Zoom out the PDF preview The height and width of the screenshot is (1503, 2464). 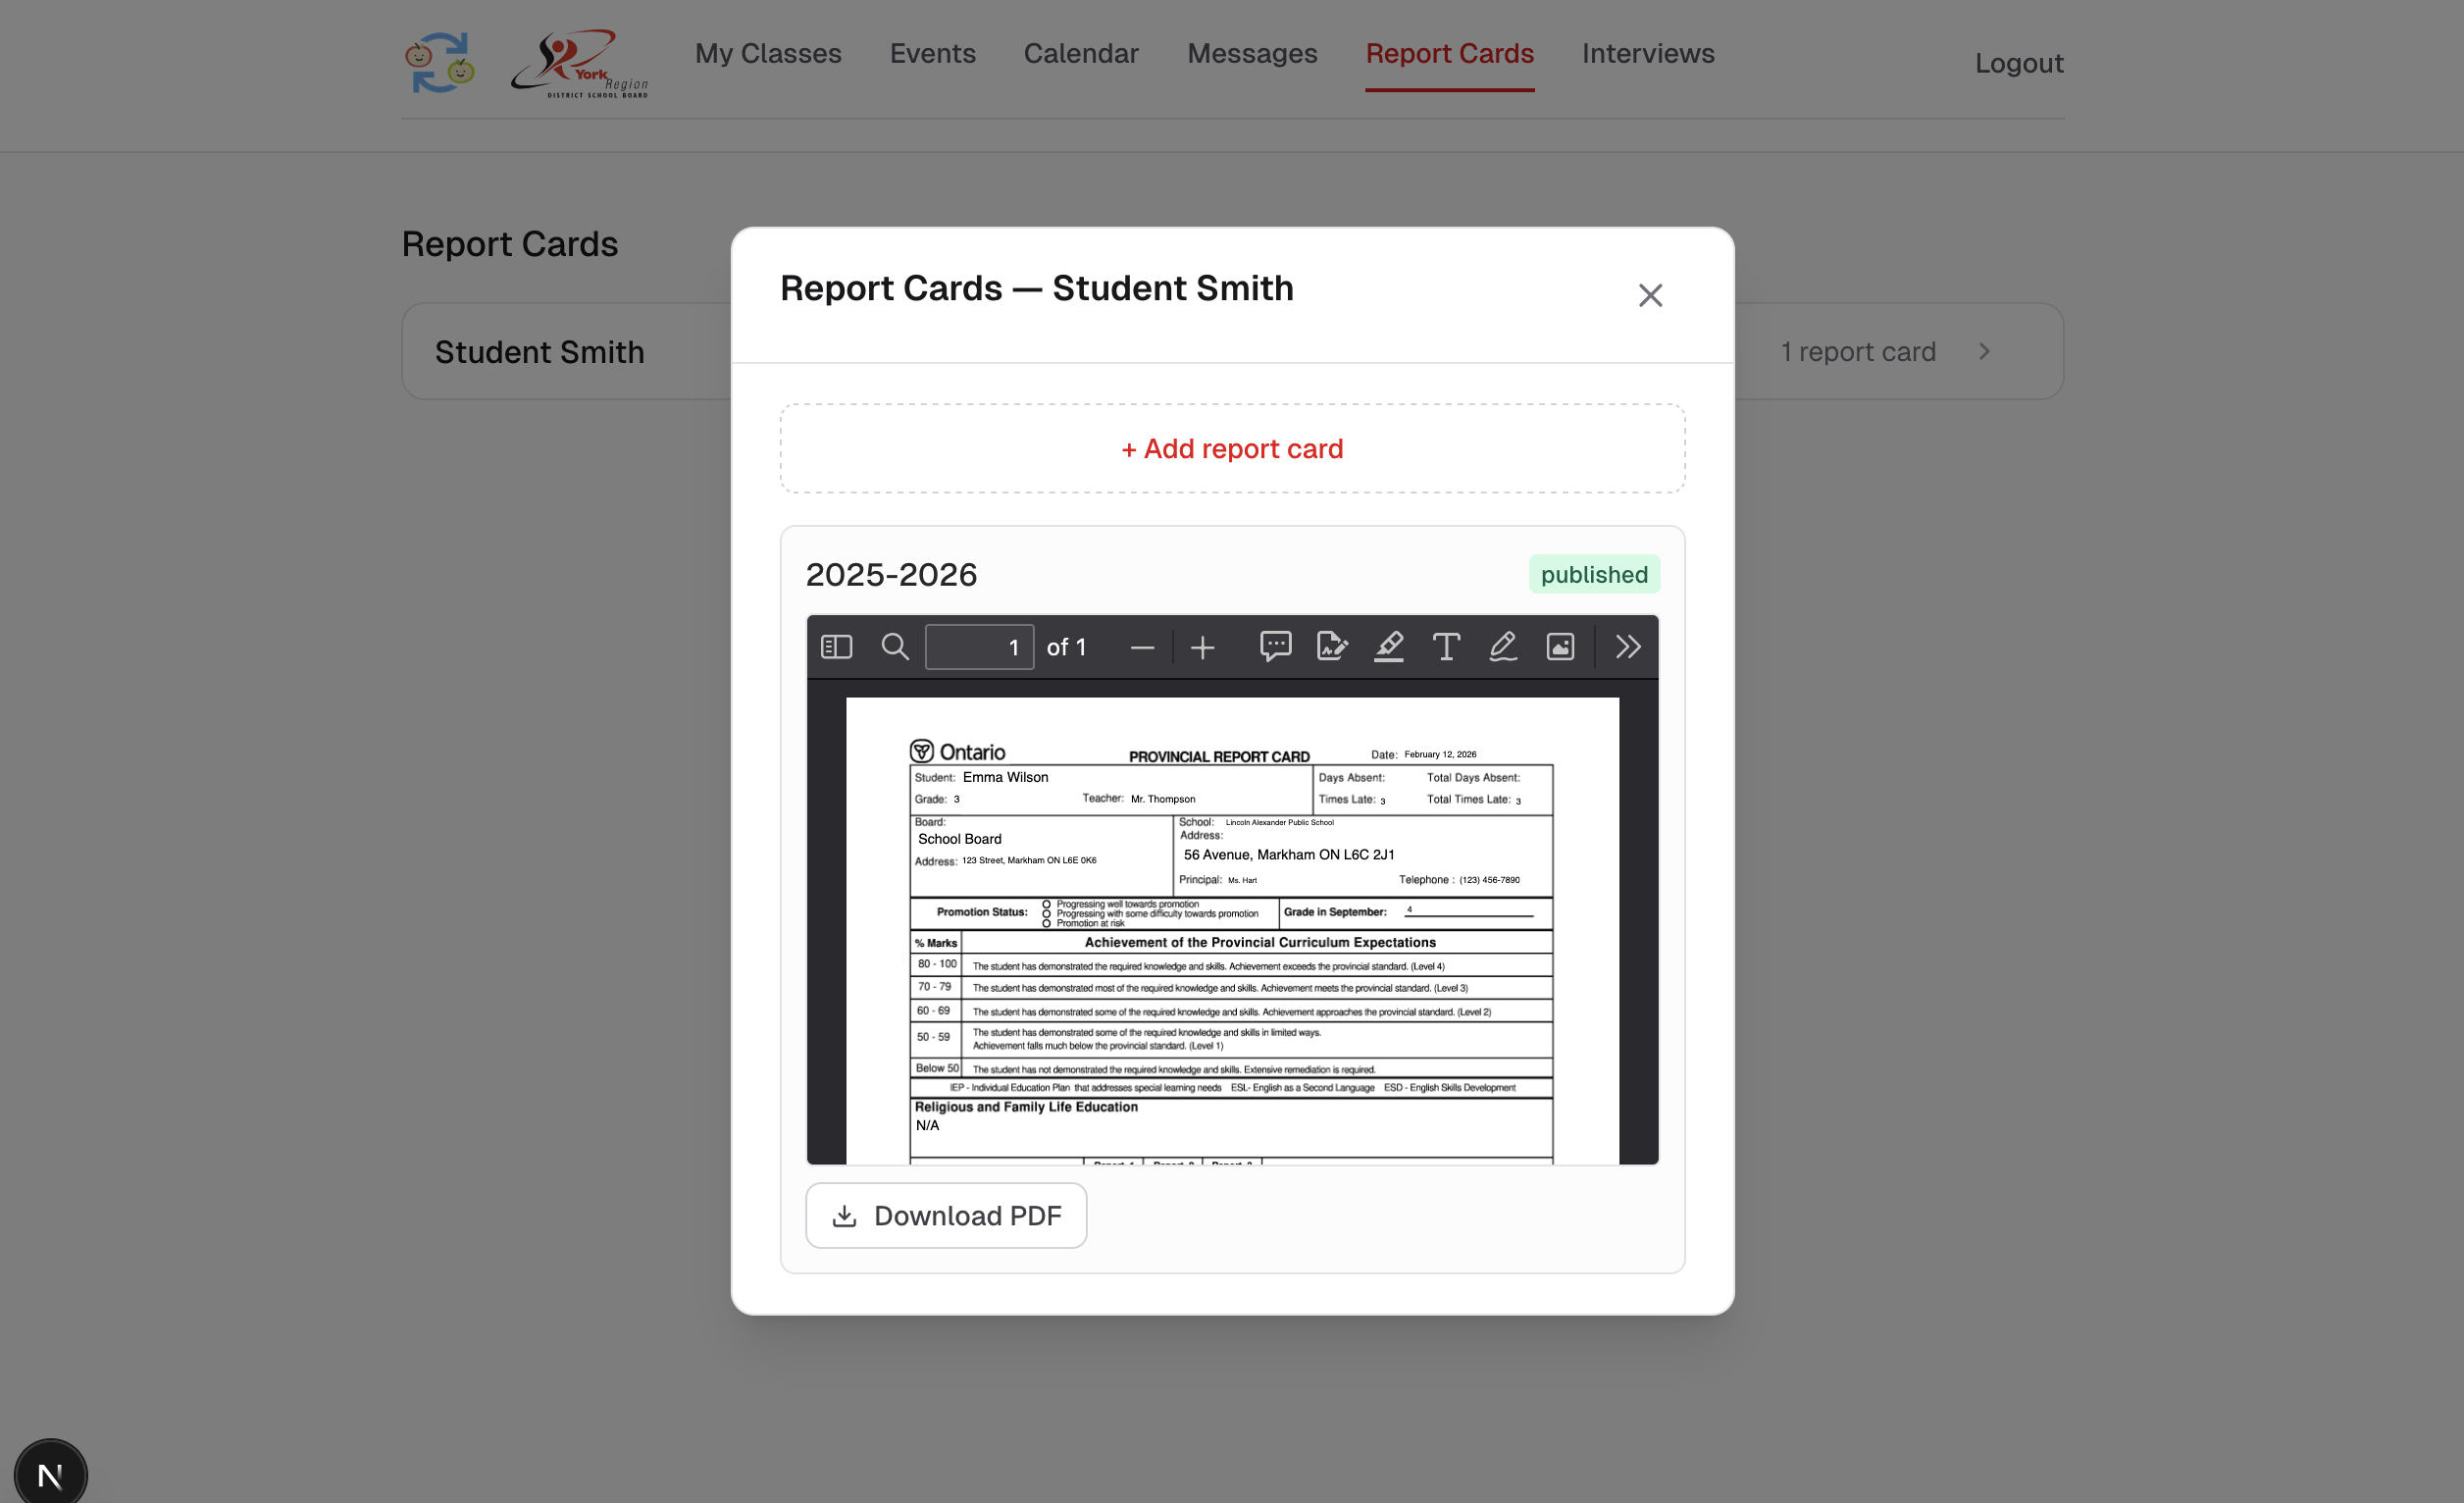1142,648
